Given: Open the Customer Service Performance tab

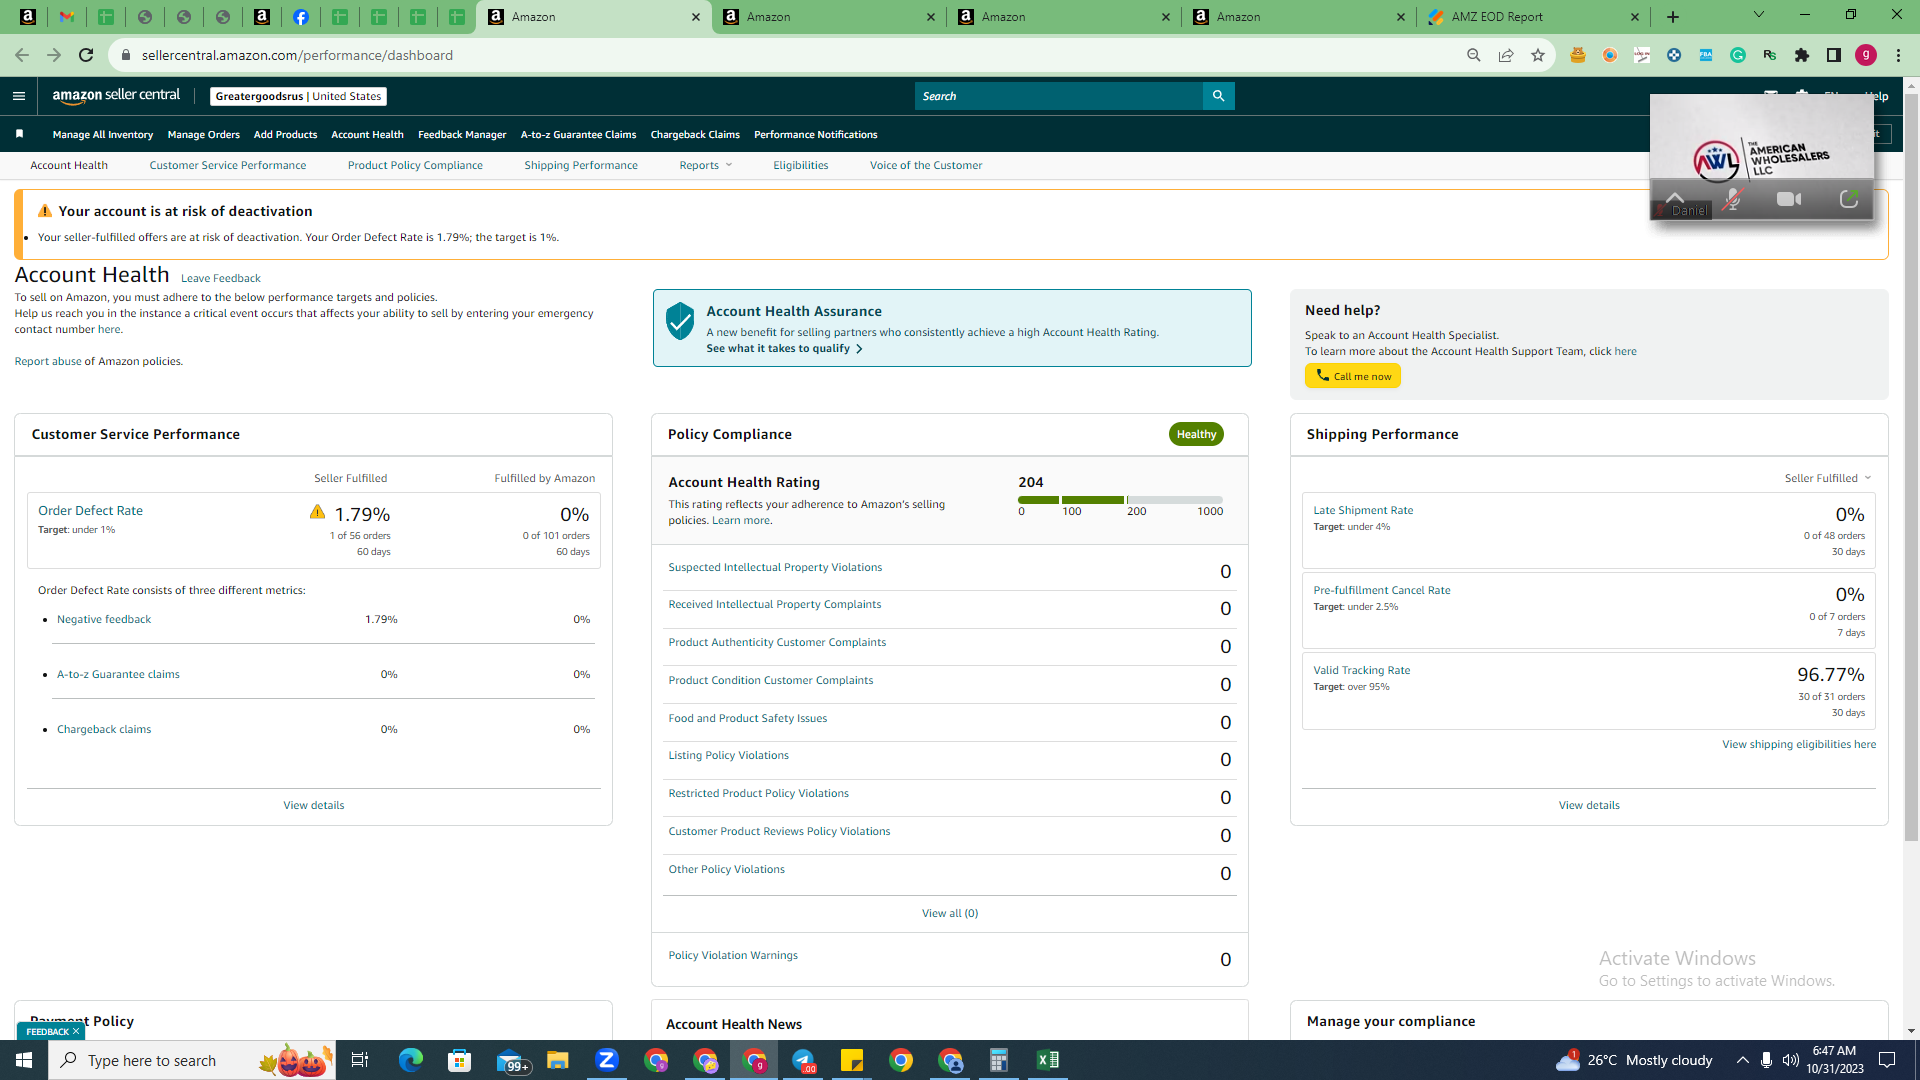Looking at the screenshot, I should tap(228, 165).
